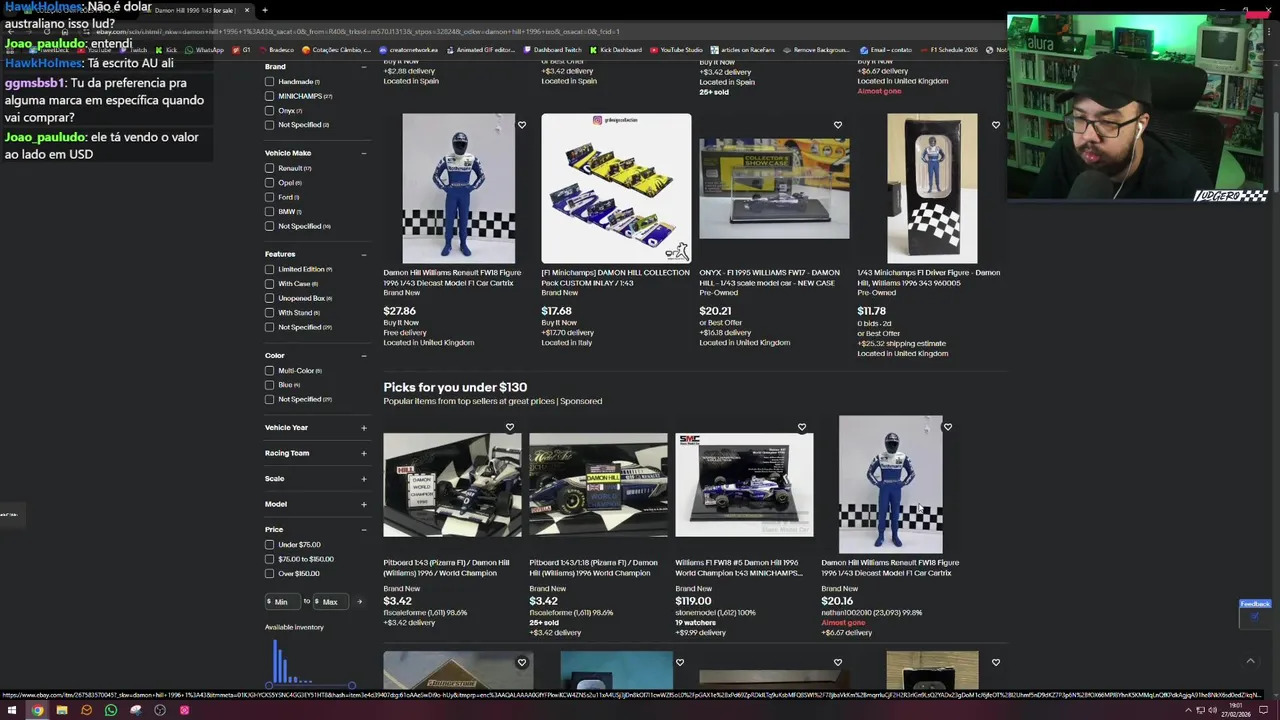Viewport: 1280px width, 720px height.
Task: Check Under $75.00 price filter
Action: [x=269, y=545]
